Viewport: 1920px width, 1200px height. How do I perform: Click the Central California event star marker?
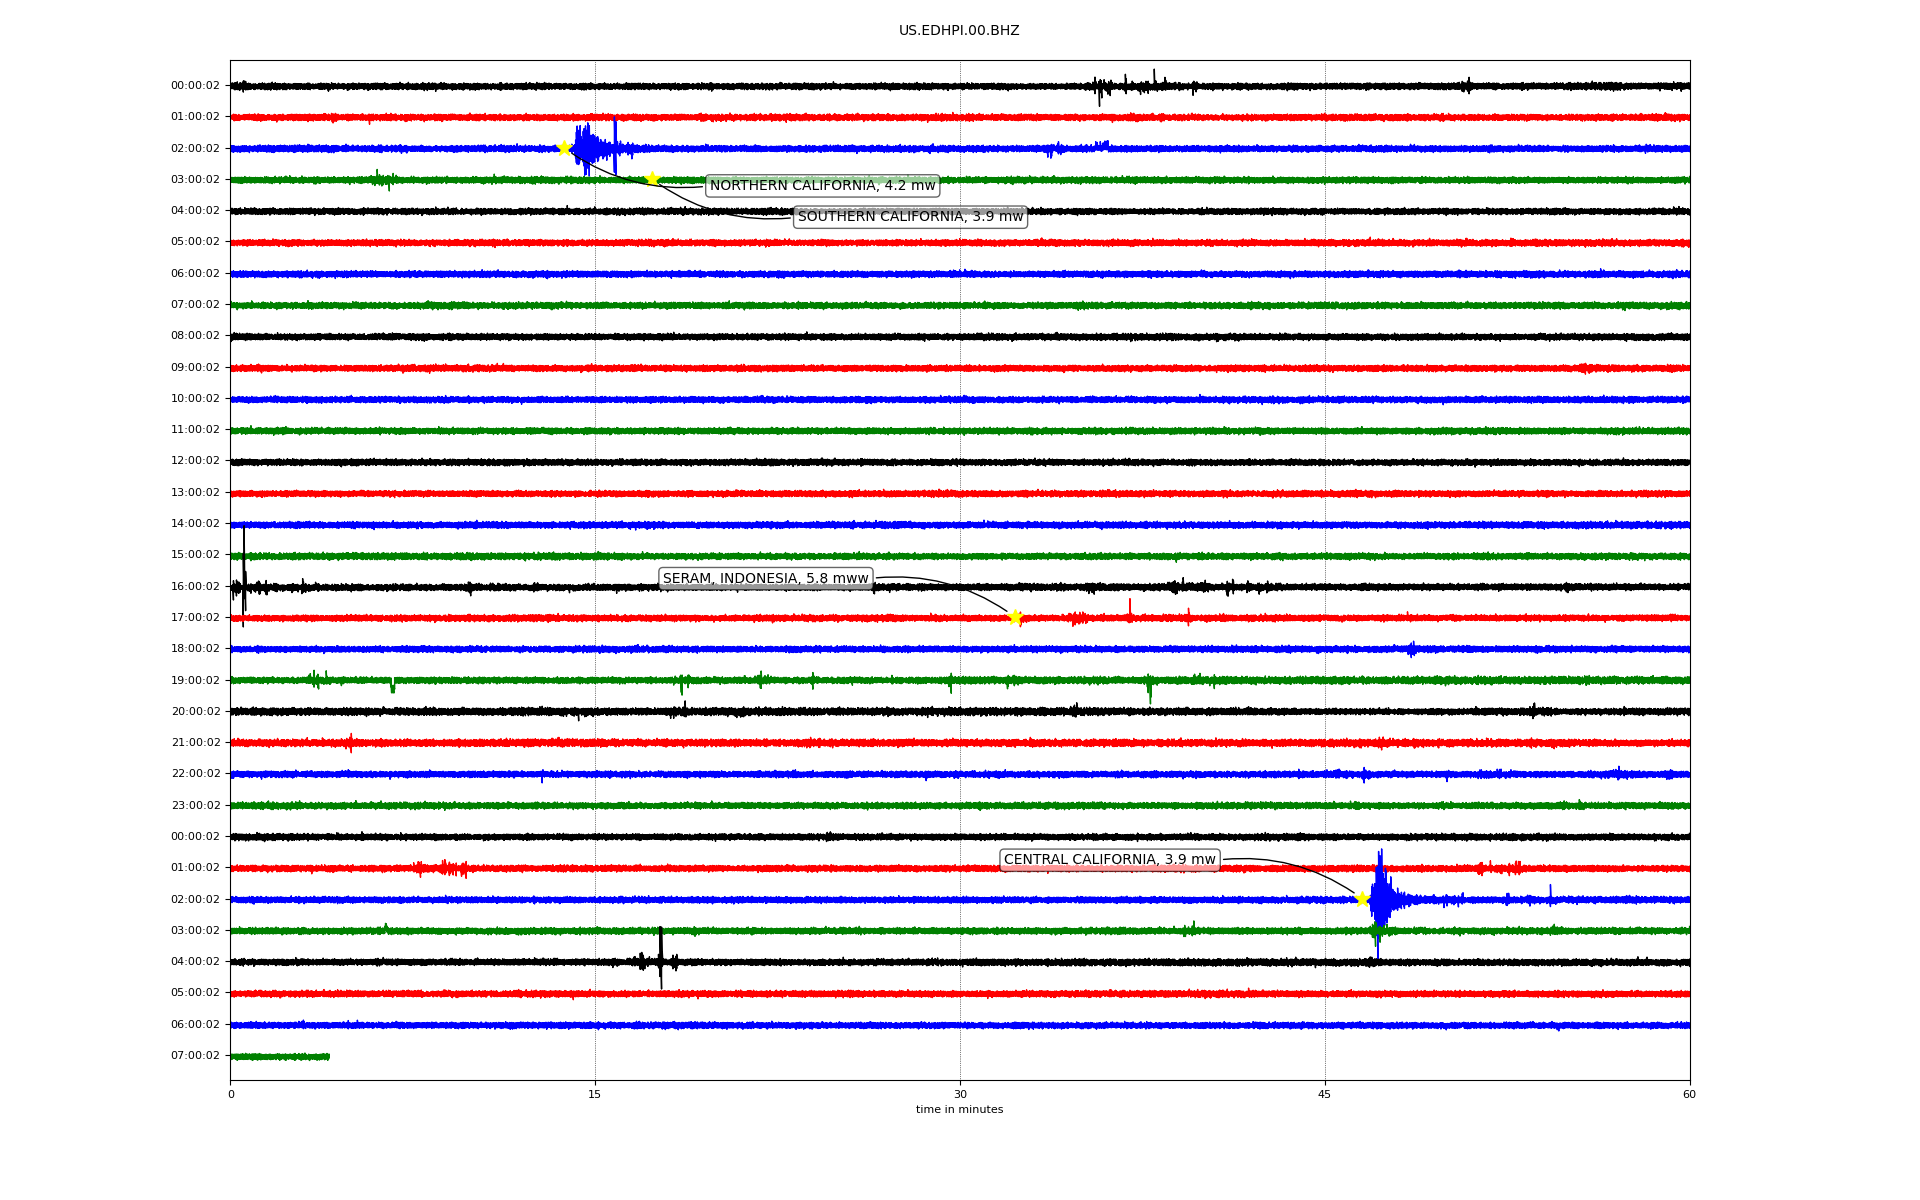coord(1362,899)
